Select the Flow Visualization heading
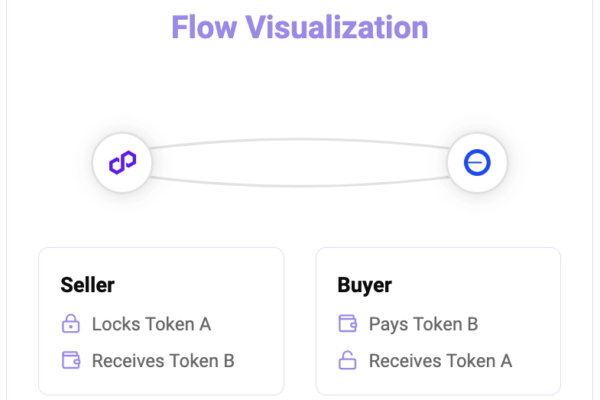This screenshot has width=600, height=400. 300,27
